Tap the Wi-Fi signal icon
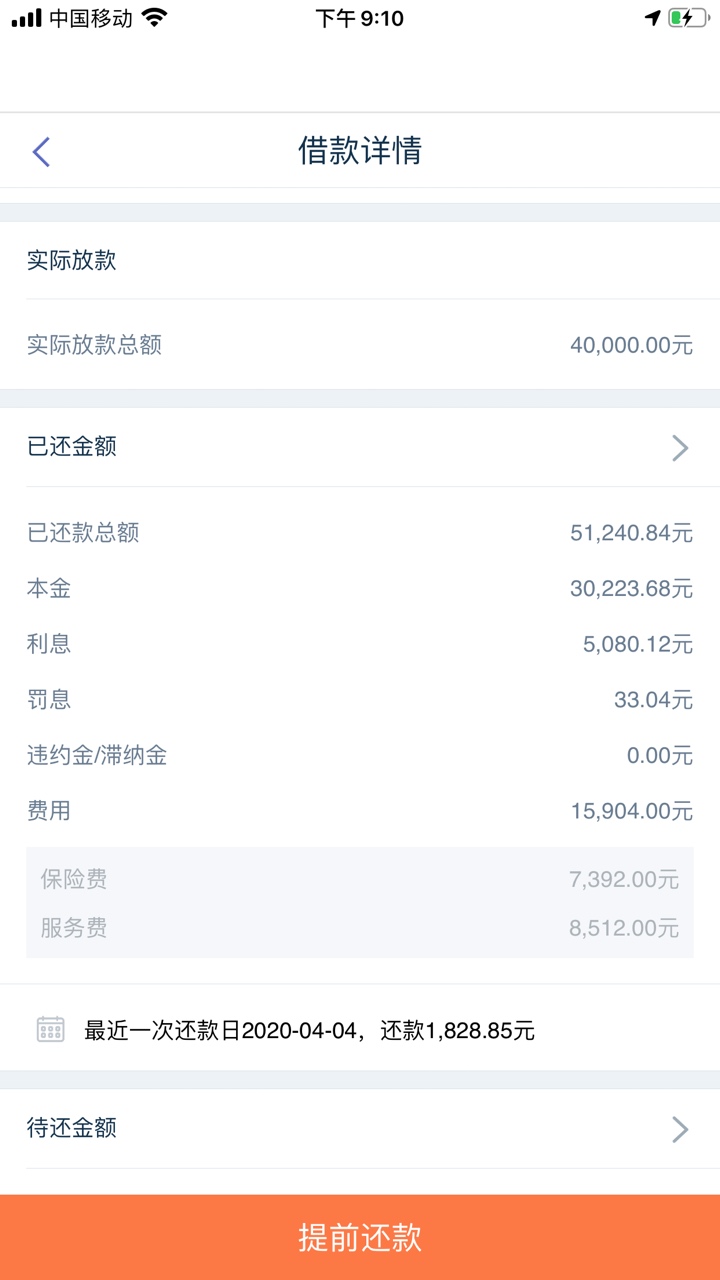Screen dimensions: 720x1280 154,18
